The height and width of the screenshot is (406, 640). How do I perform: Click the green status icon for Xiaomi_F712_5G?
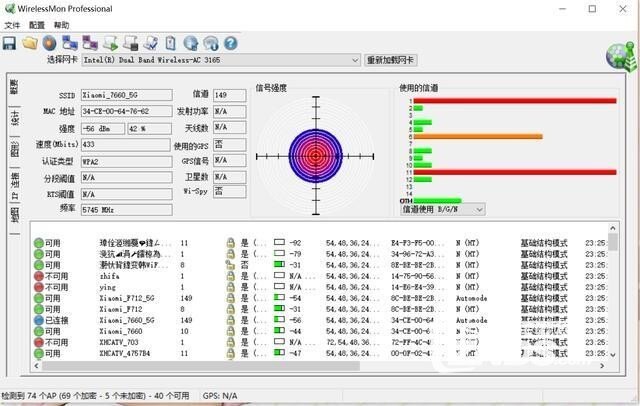pos(39,299)
